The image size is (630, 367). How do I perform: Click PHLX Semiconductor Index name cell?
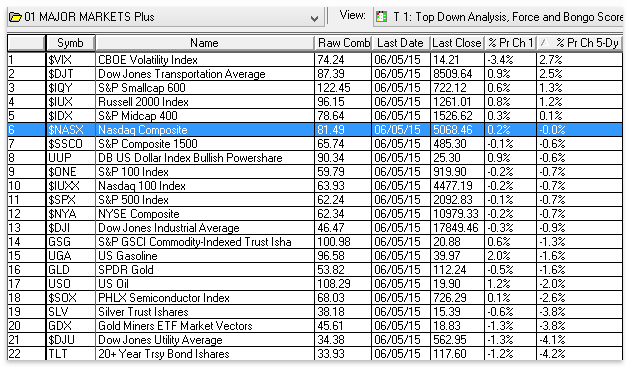205,298
